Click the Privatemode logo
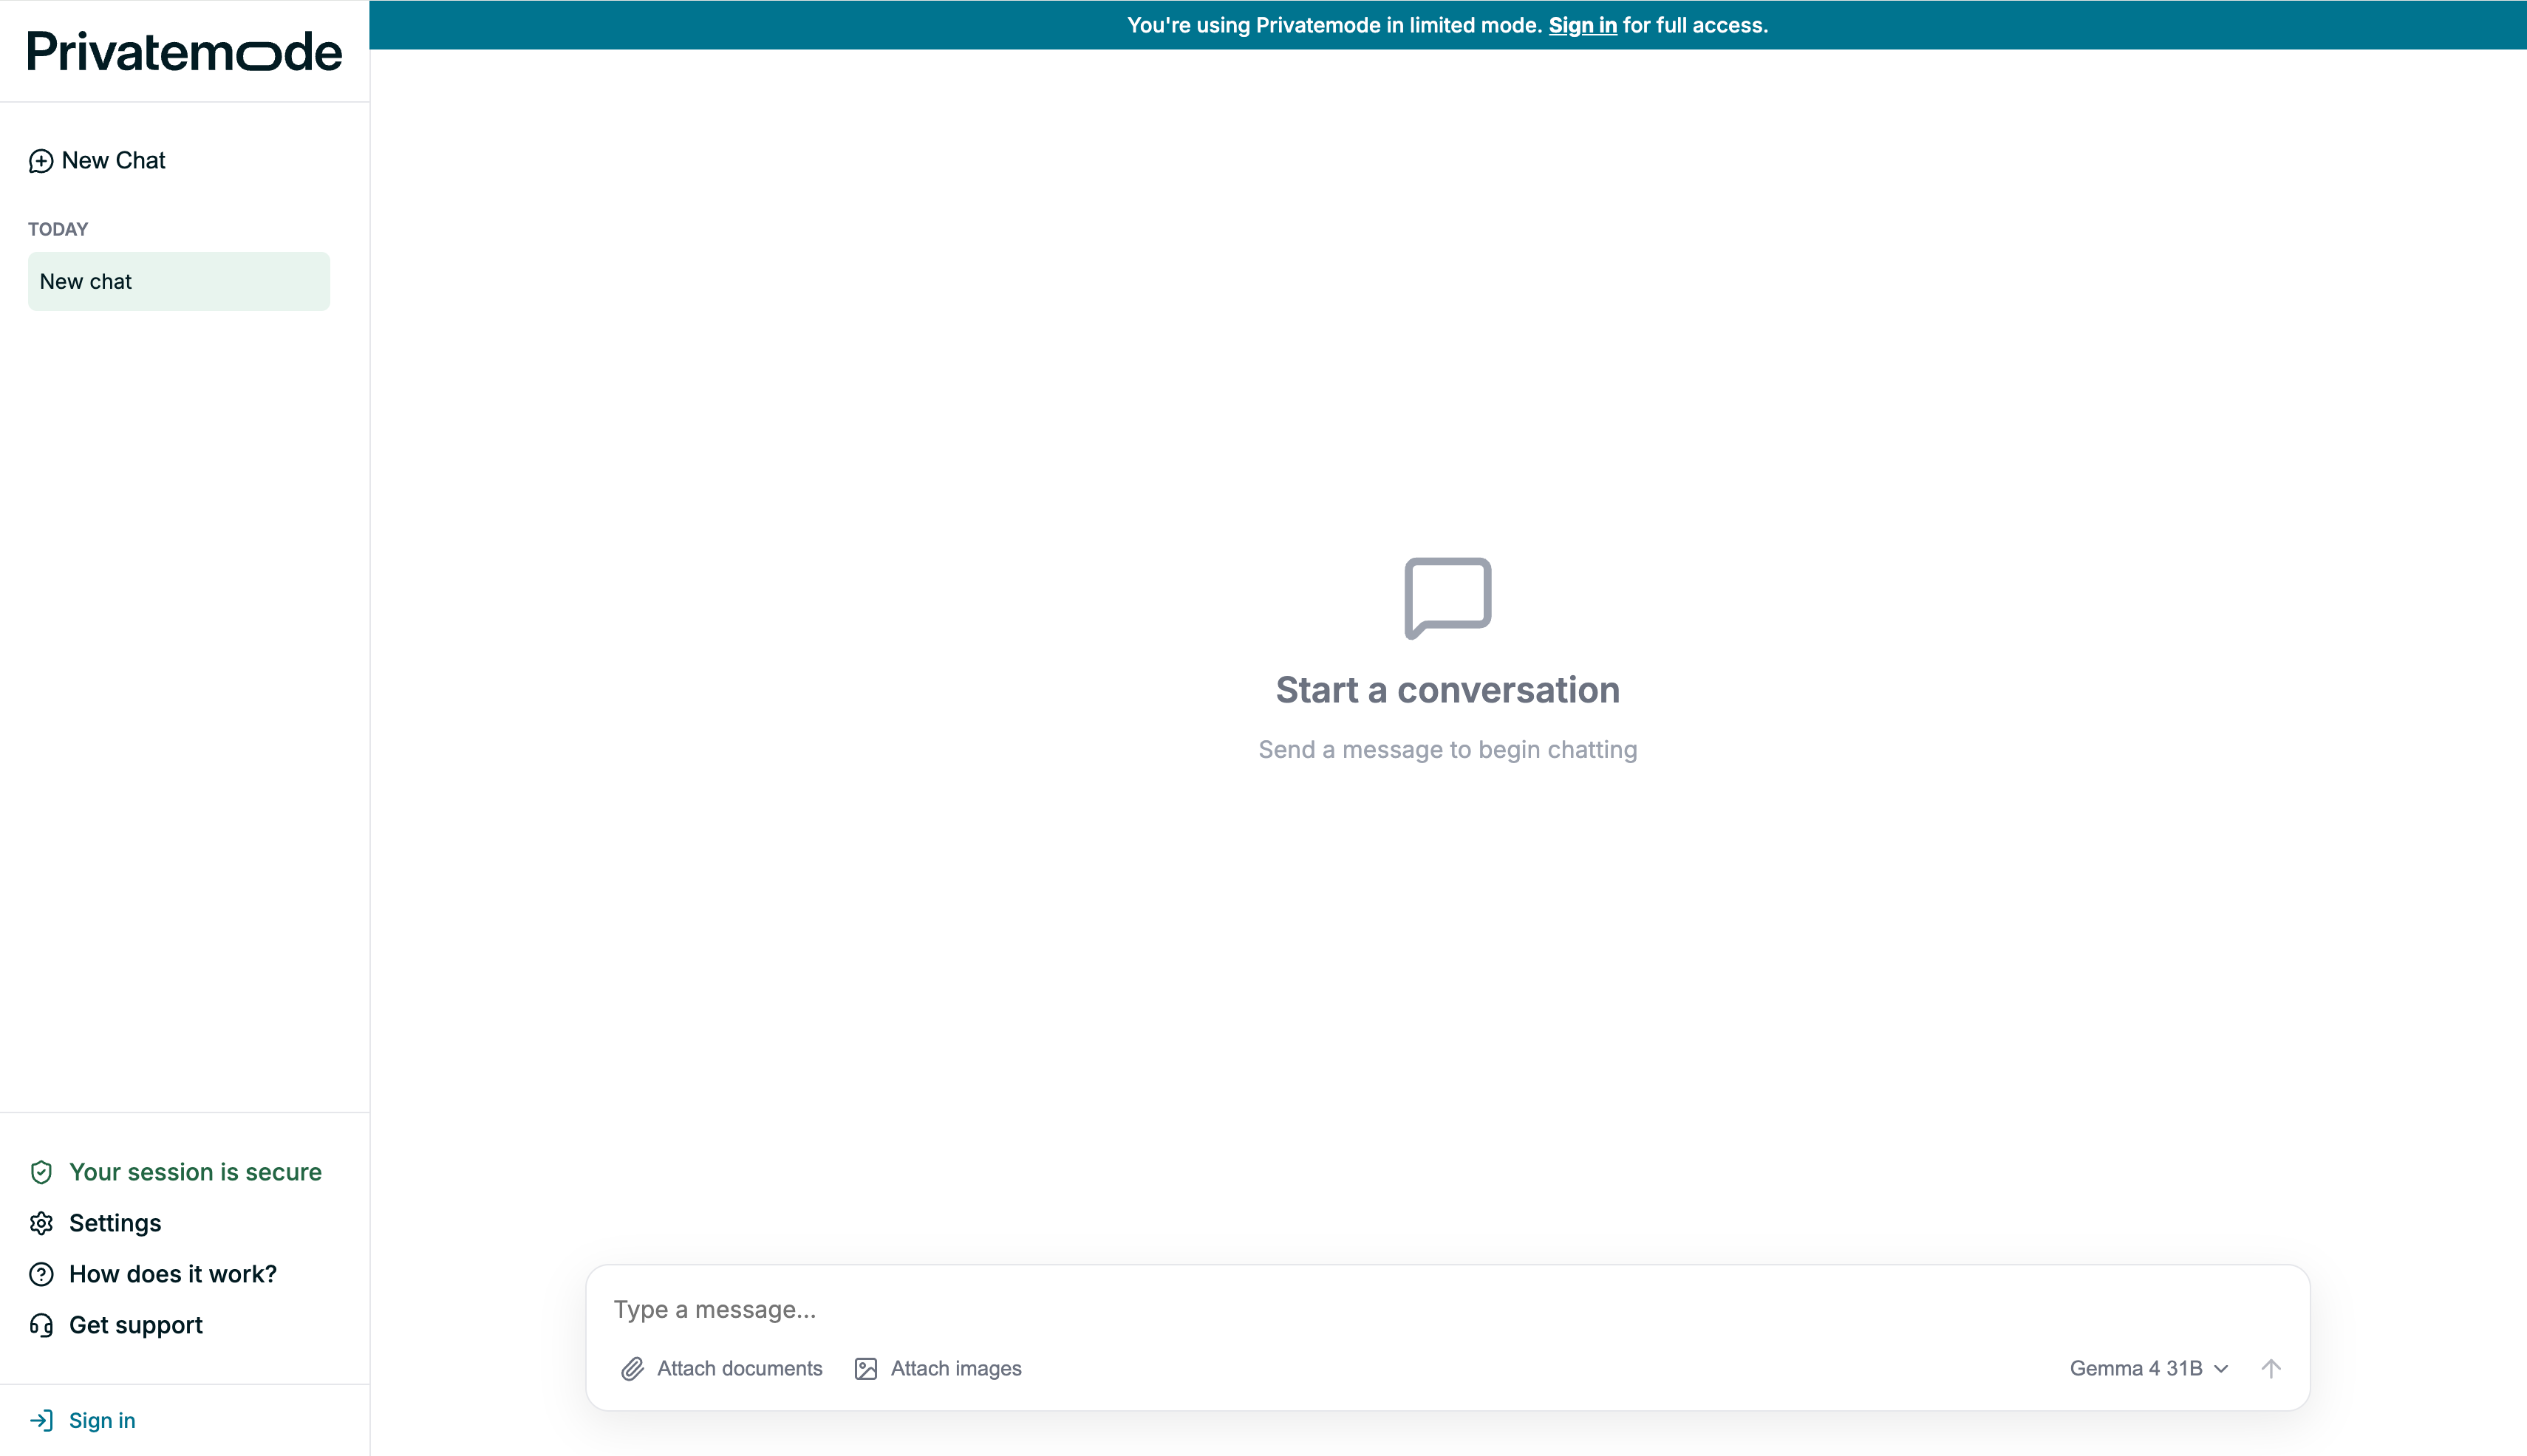The width and height of the screenshot is (2527, 1456). point(184,51)
